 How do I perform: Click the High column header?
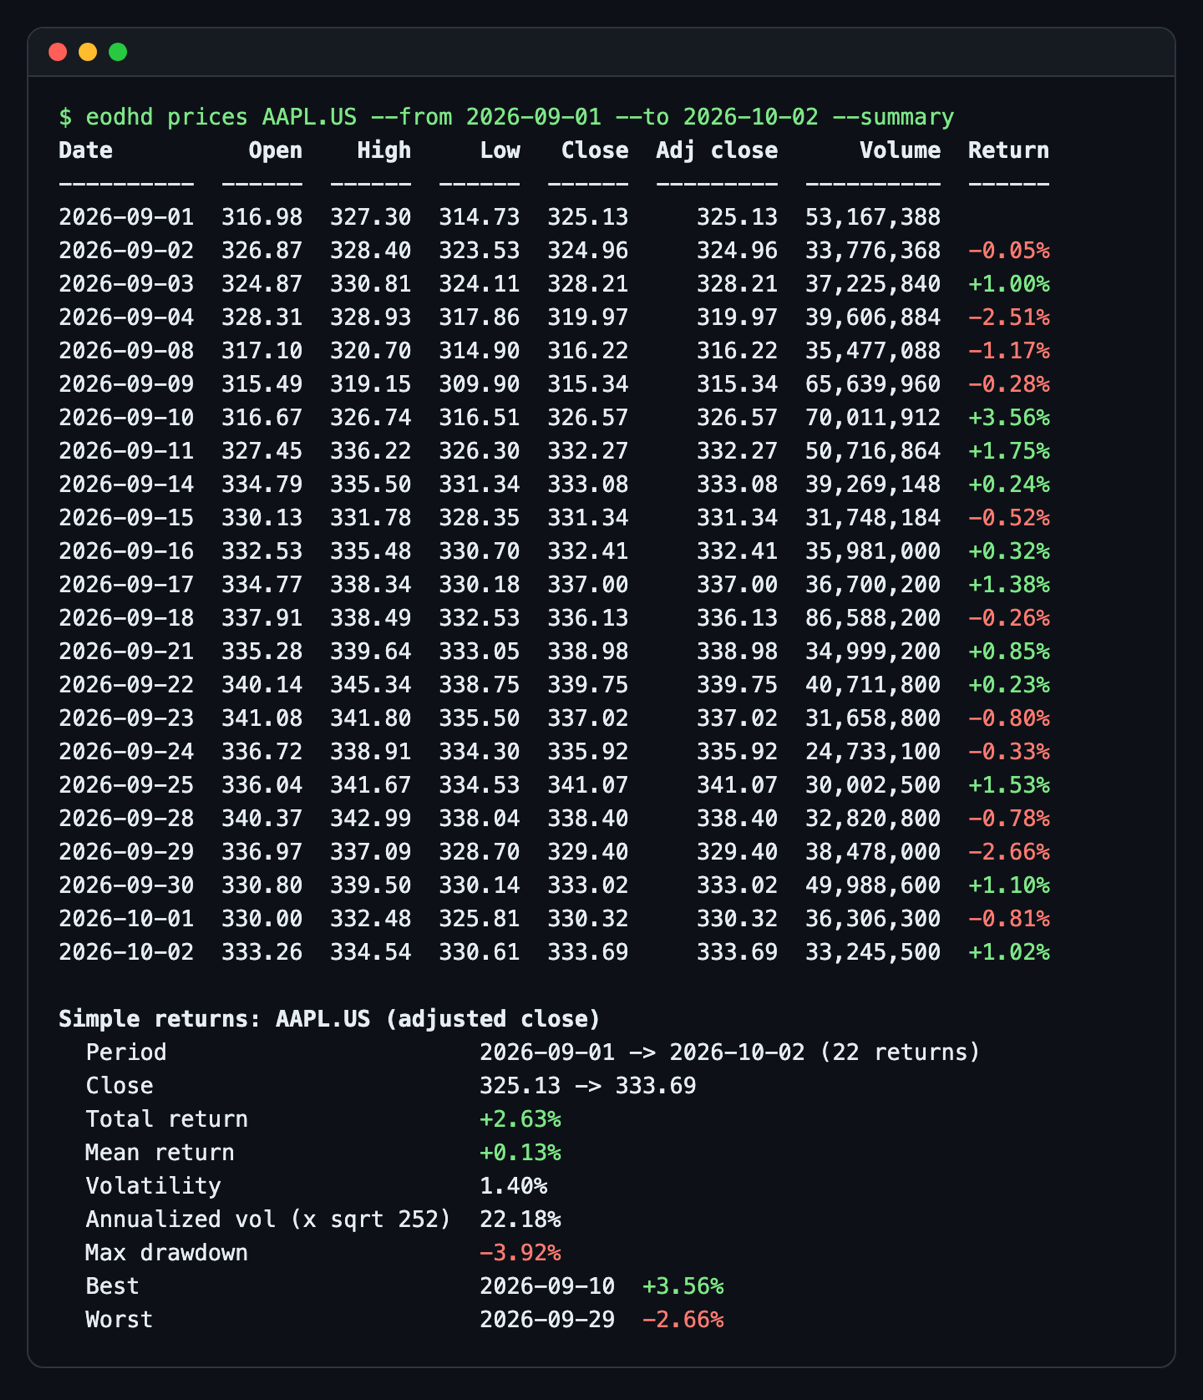pyautogui.click(x=384, y=150)
